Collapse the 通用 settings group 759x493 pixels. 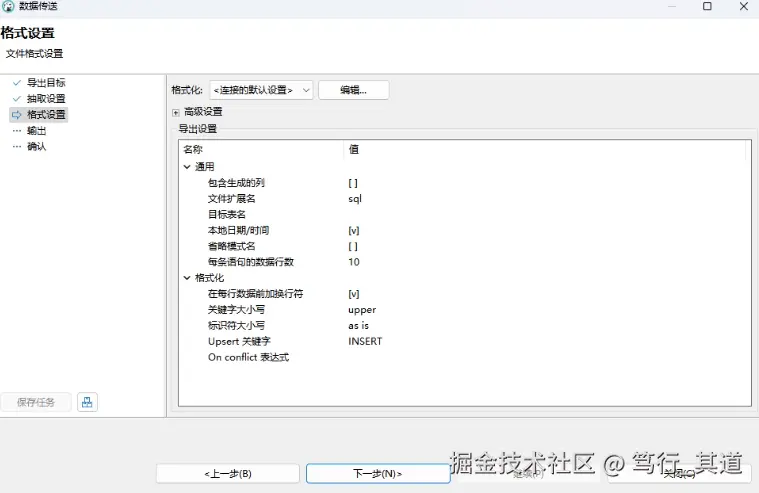[187, 167]
